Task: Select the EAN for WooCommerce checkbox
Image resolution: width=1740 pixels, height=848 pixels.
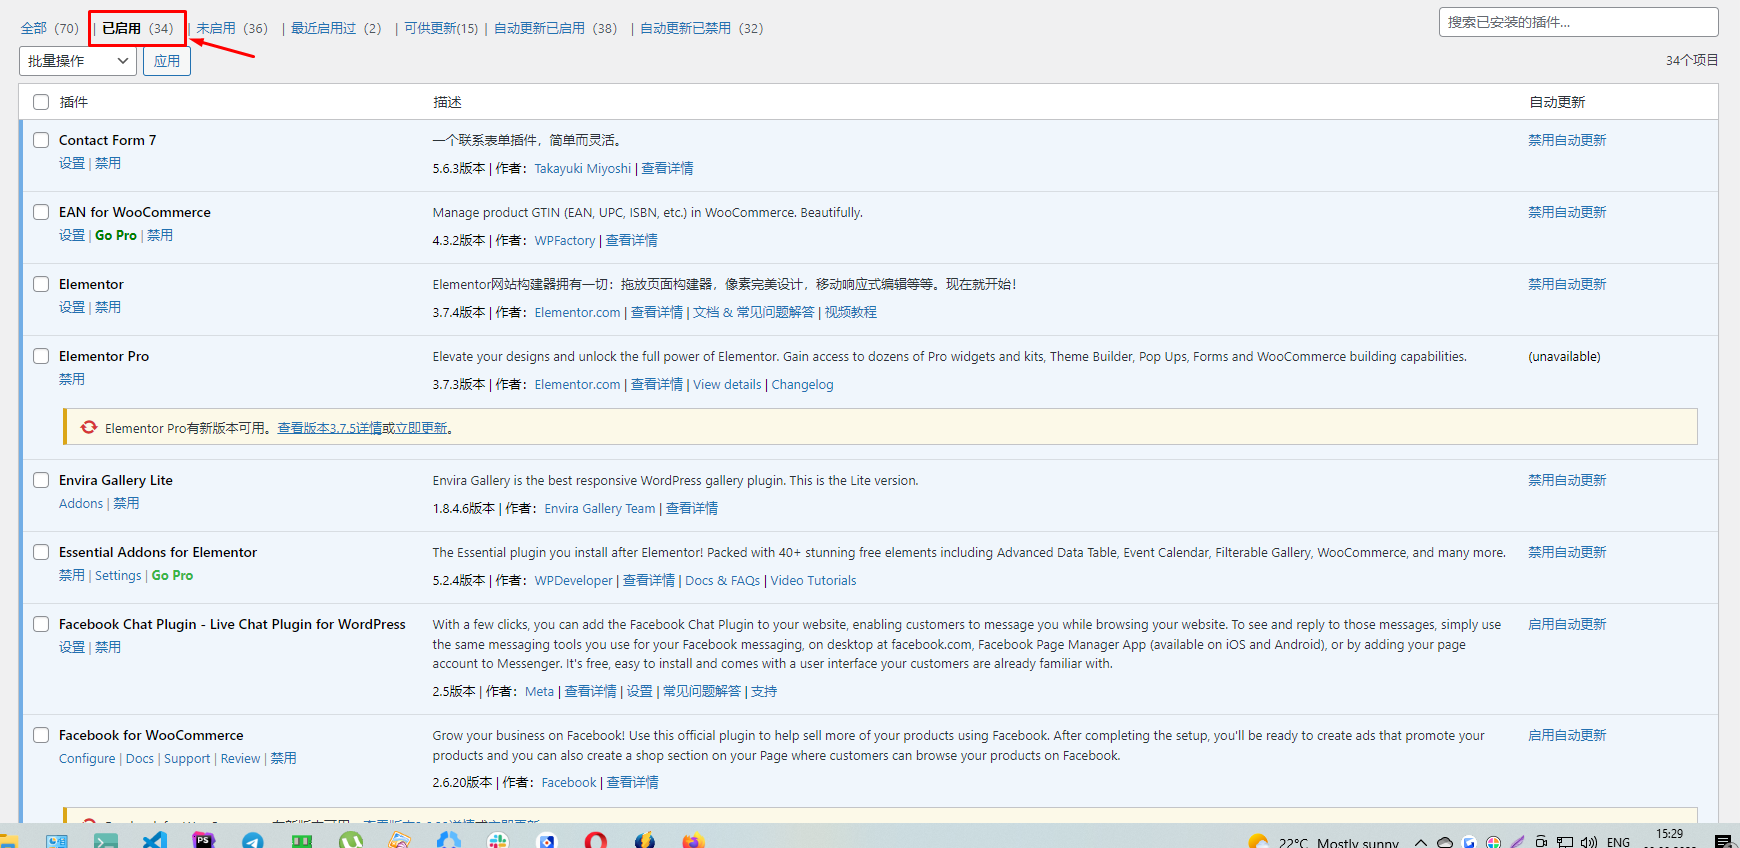Action: [41, 212]
